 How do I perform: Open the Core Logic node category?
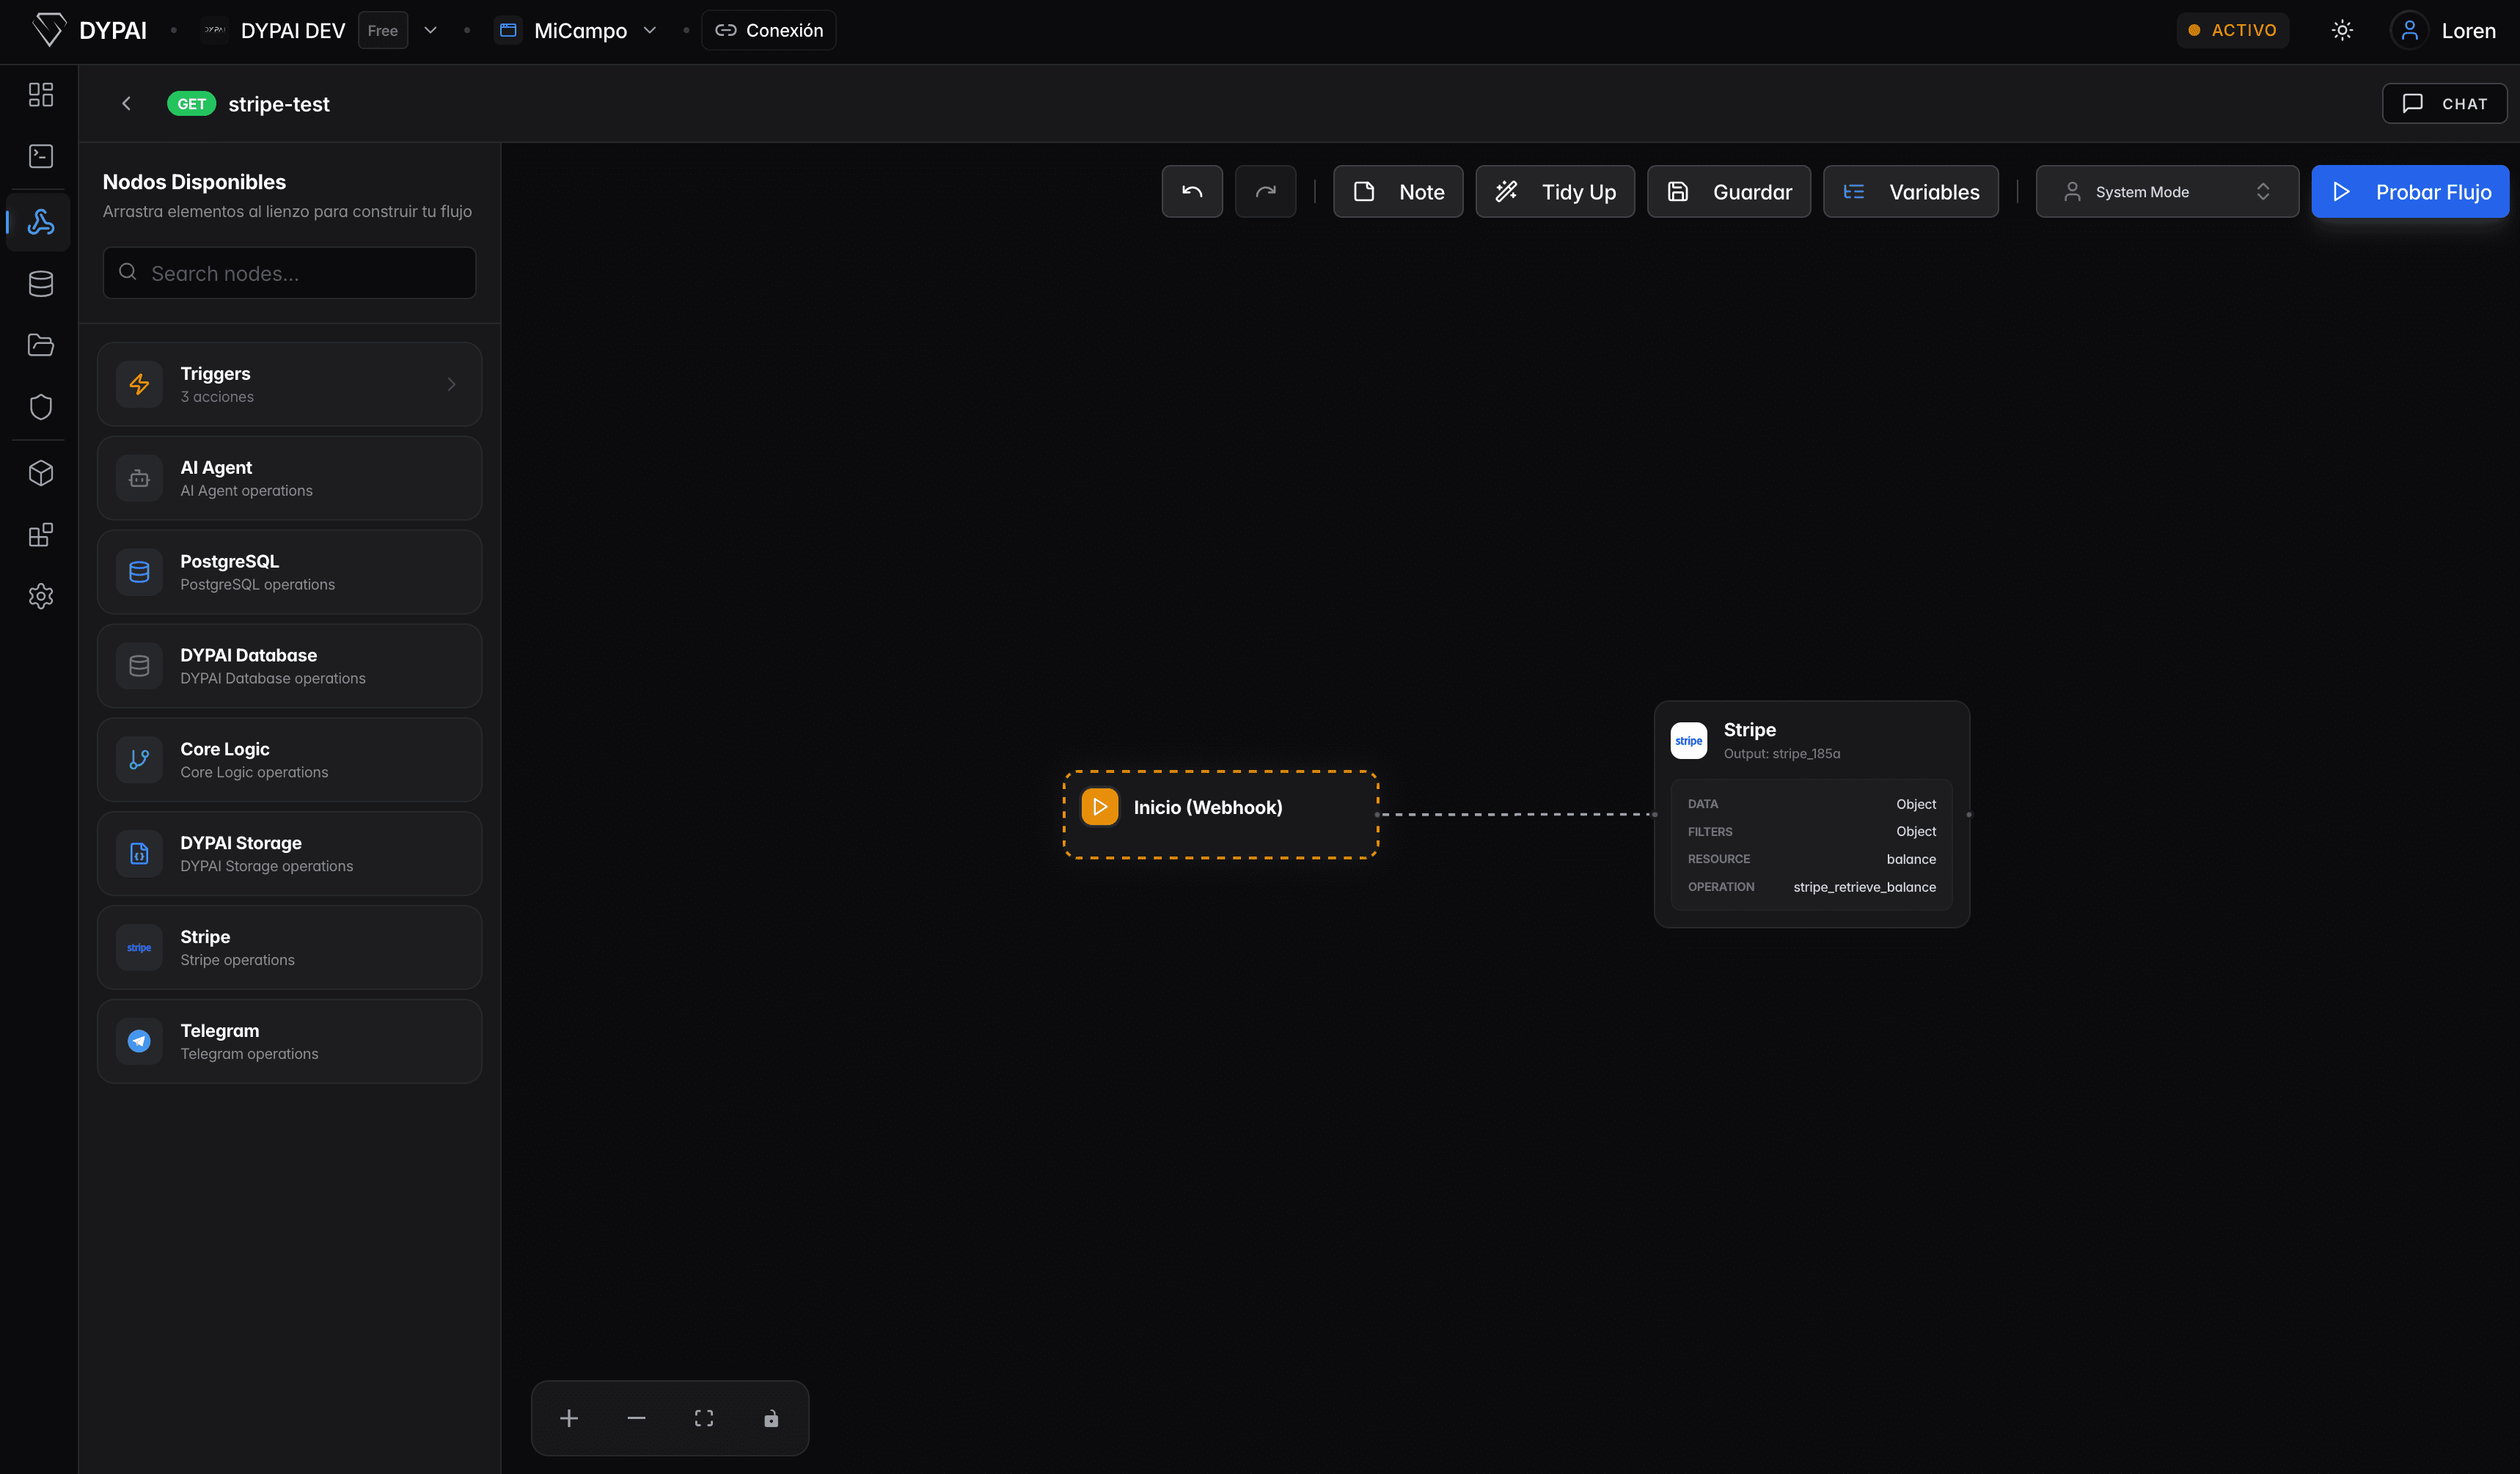tap(289, 760)
